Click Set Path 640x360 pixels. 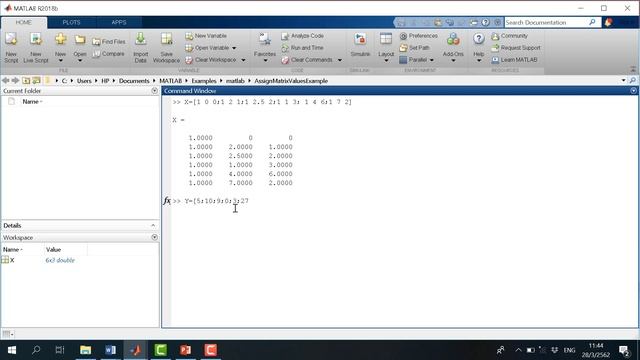(415, 48)
